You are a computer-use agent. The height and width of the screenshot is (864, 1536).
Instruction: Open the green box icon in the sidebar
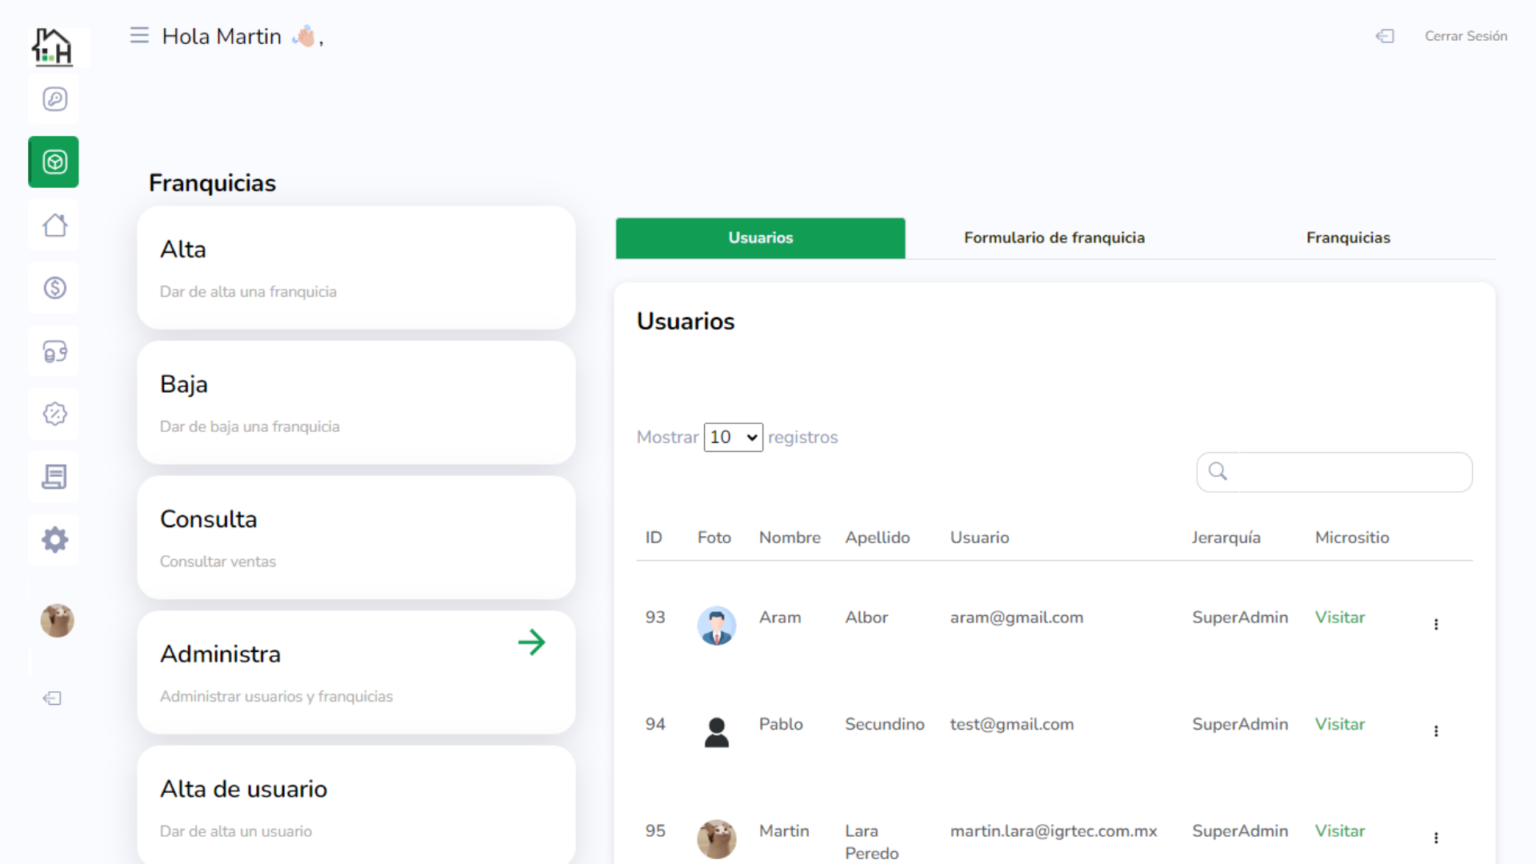click(54, 162)
